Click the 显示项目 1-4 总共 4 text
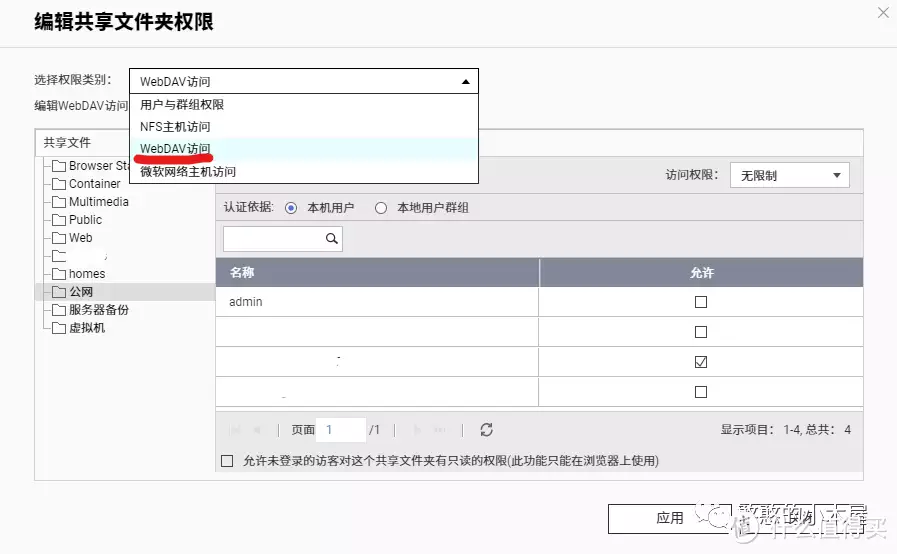This screenshot has width=897, height=554. (785, 430)
